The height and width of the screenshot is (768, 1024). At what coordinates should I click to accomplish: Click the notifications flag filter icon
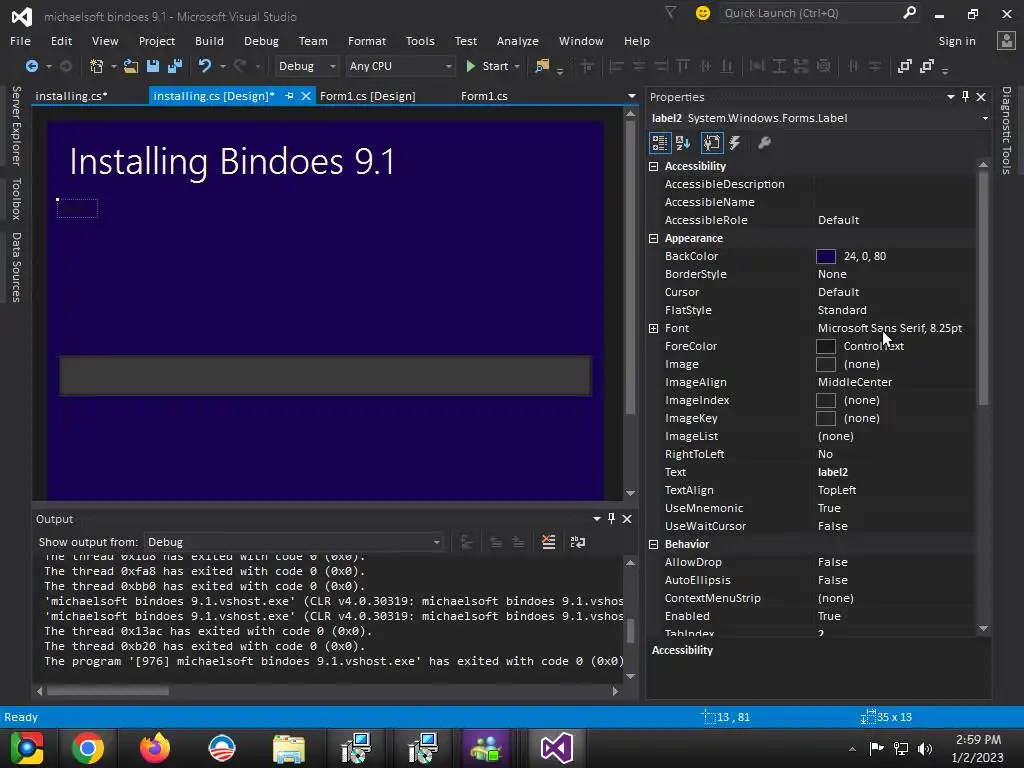tap(671, 12)
